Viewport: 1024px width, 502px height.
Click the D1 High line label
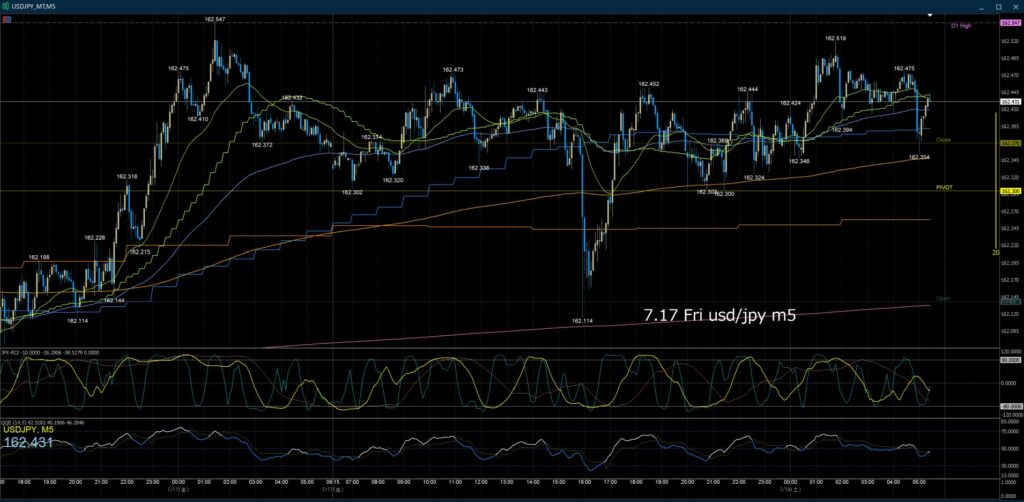[x=961, y=25]
